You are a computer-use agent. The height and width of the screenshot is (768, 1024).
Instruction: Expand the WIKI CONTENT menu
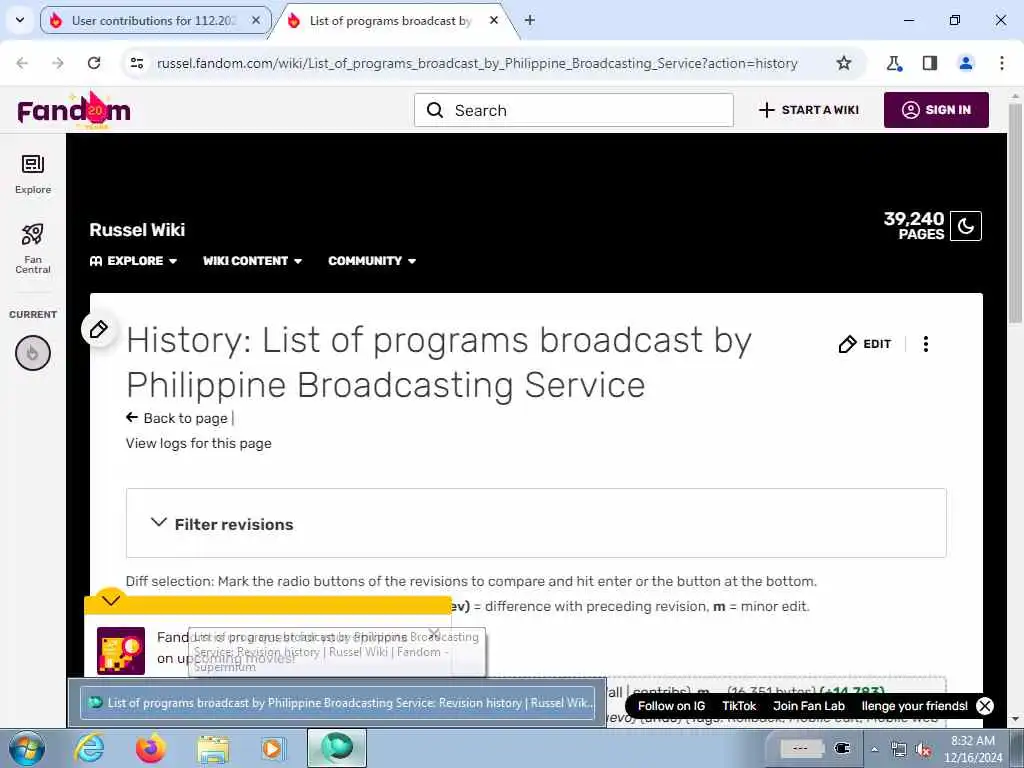(252, 261)
